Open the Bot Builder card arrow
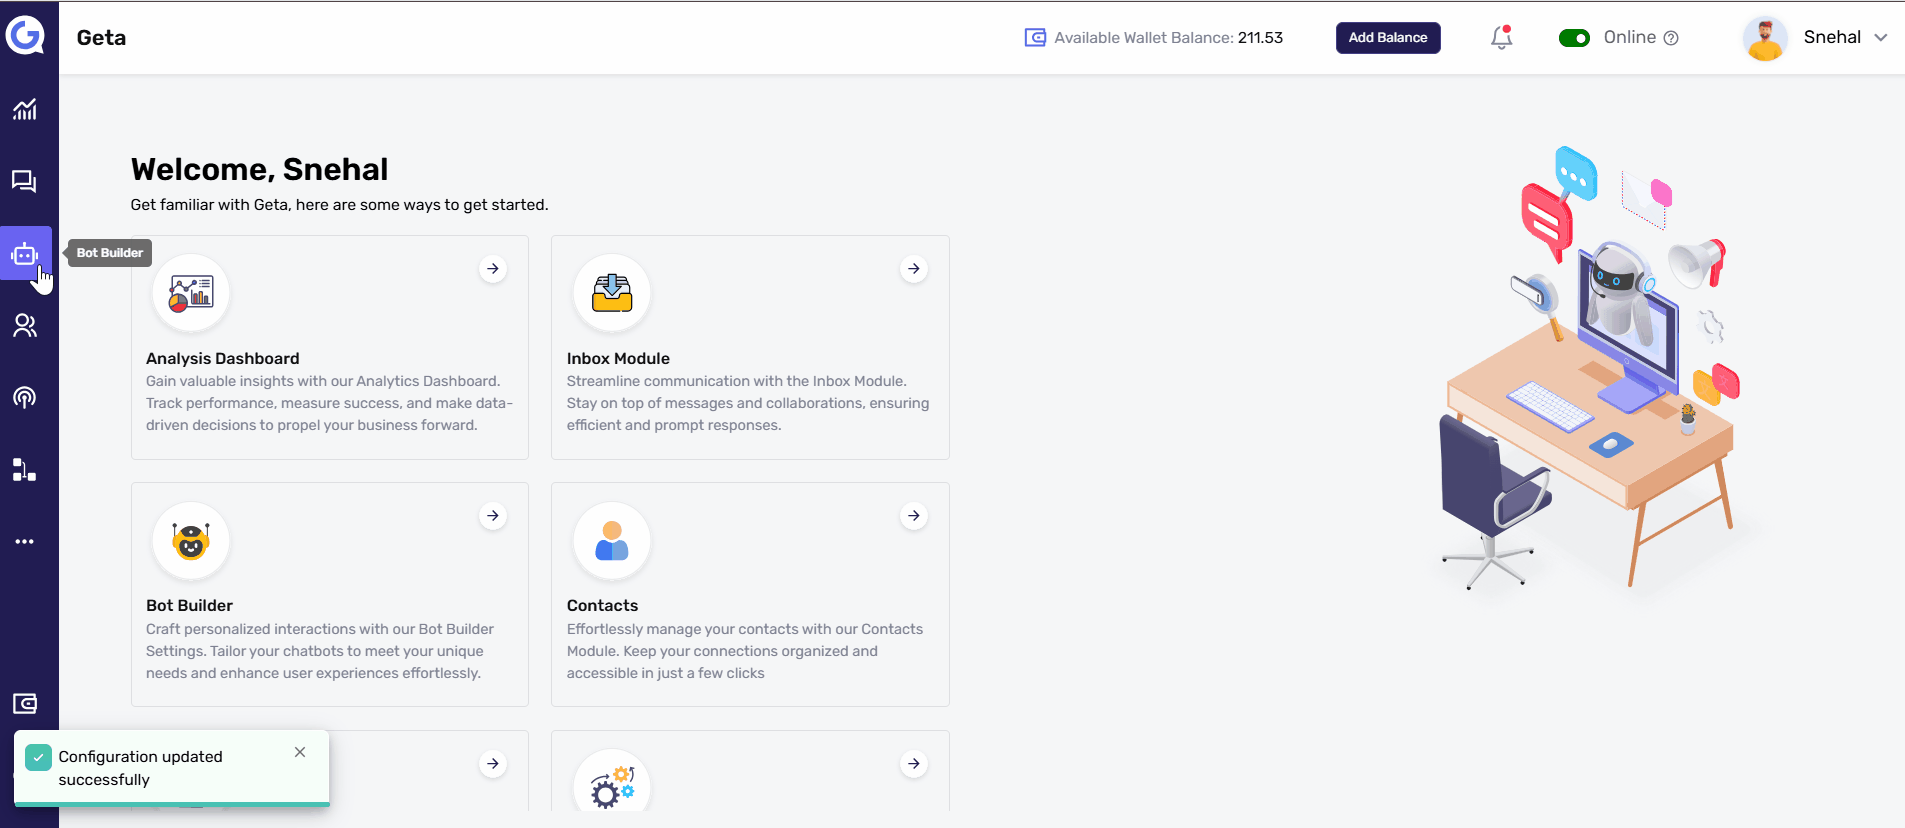The height and width of the screenshot is (828, 1905). tap(493, 516)
